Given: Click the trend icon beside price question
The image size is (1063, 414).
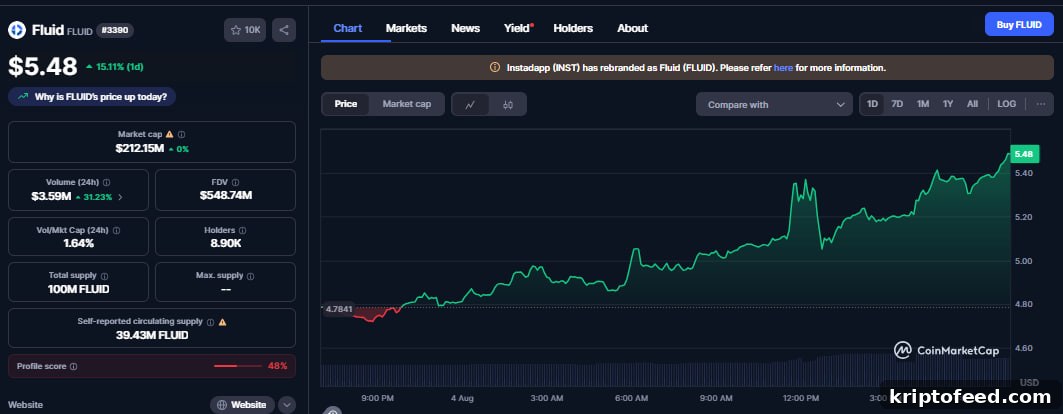Looking at the screenshot, I should 23,97.
